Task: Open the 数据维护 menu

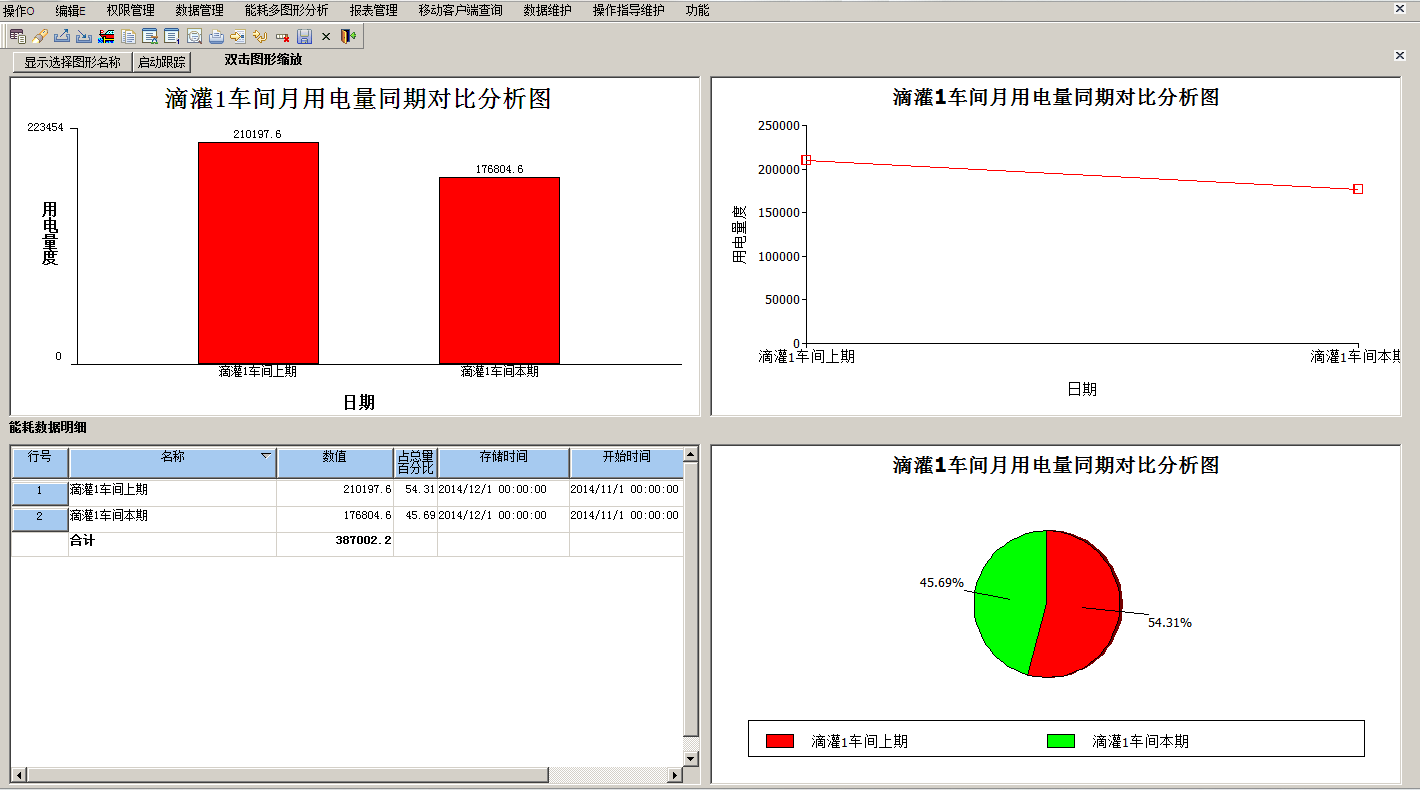Action: [547, 10]
